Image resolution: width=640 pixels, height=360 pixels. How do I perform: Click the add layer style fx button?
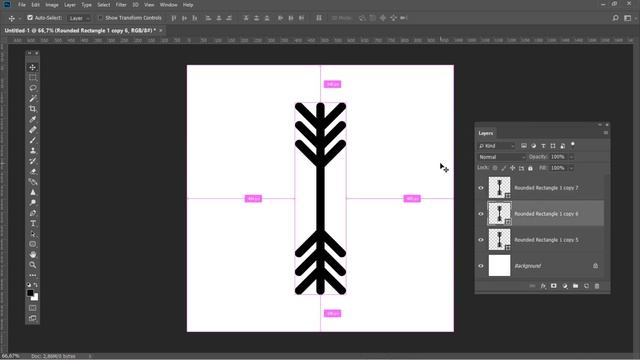coord(543,286)
